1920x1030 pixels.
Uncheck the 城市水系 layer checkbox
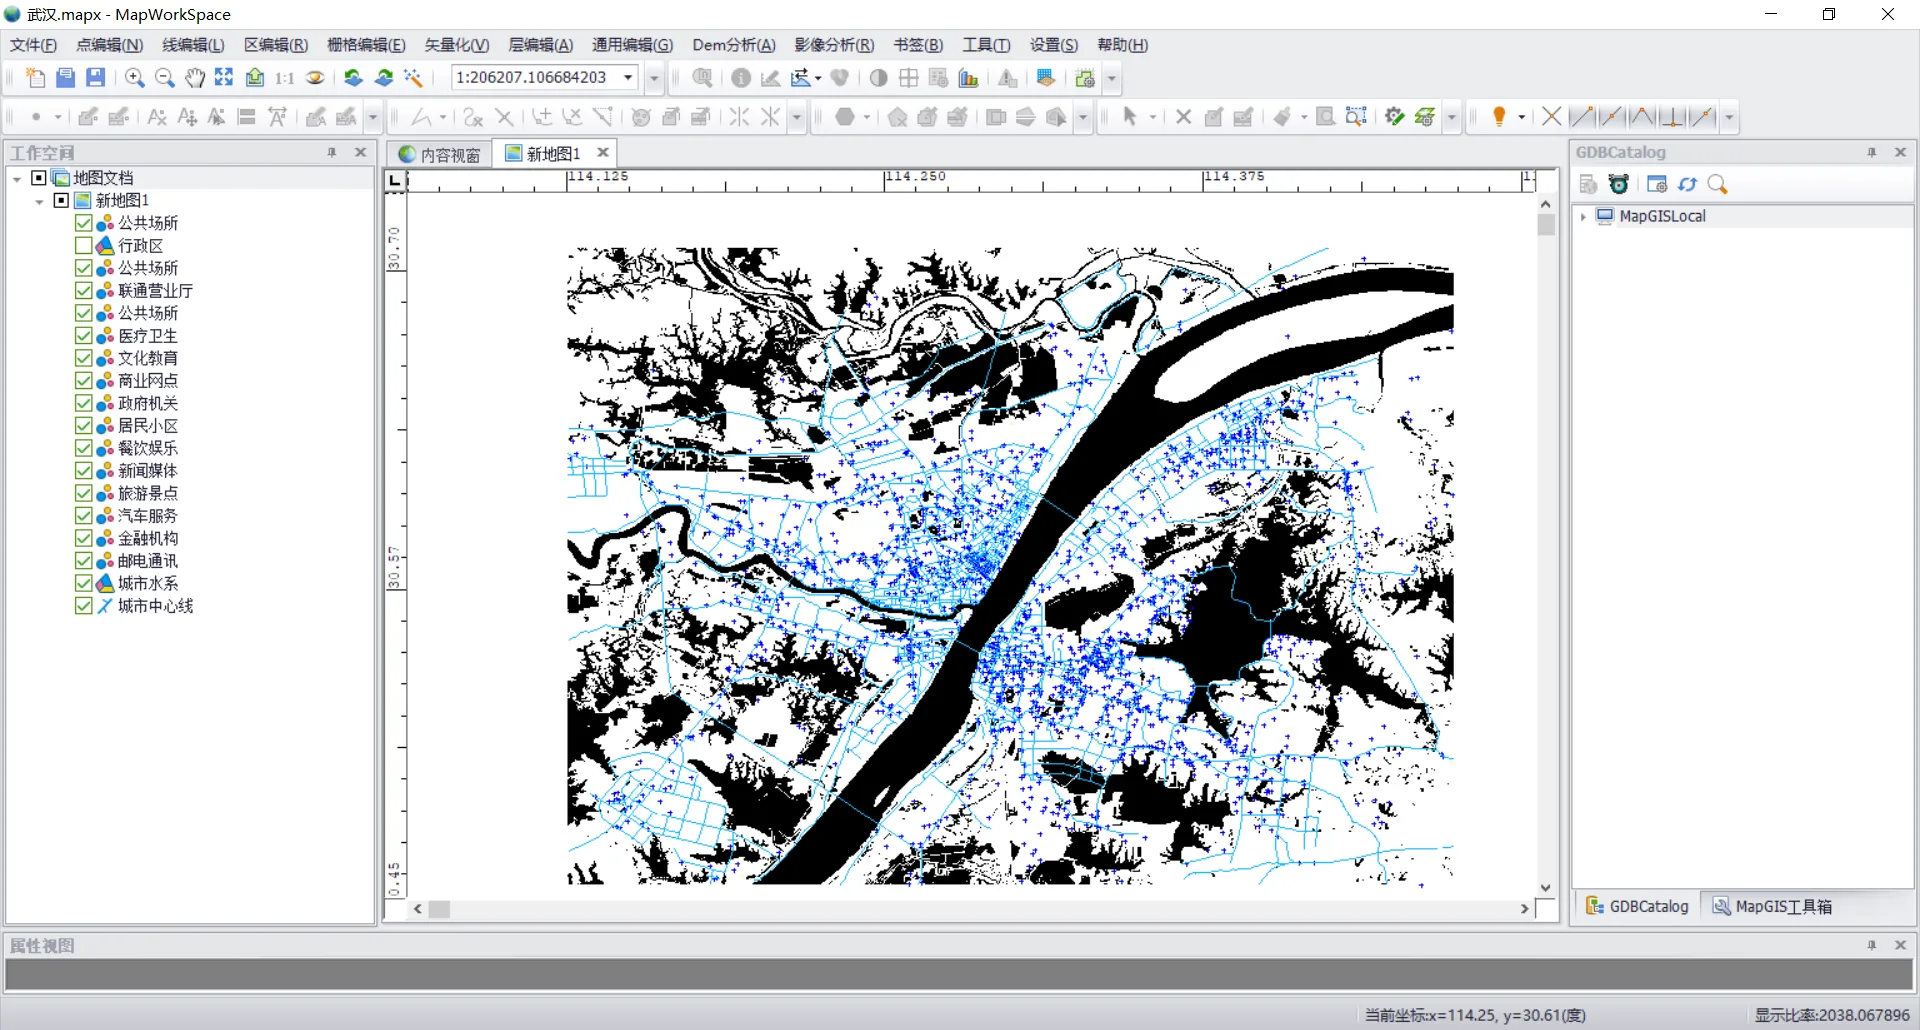(x=84, y=583)
